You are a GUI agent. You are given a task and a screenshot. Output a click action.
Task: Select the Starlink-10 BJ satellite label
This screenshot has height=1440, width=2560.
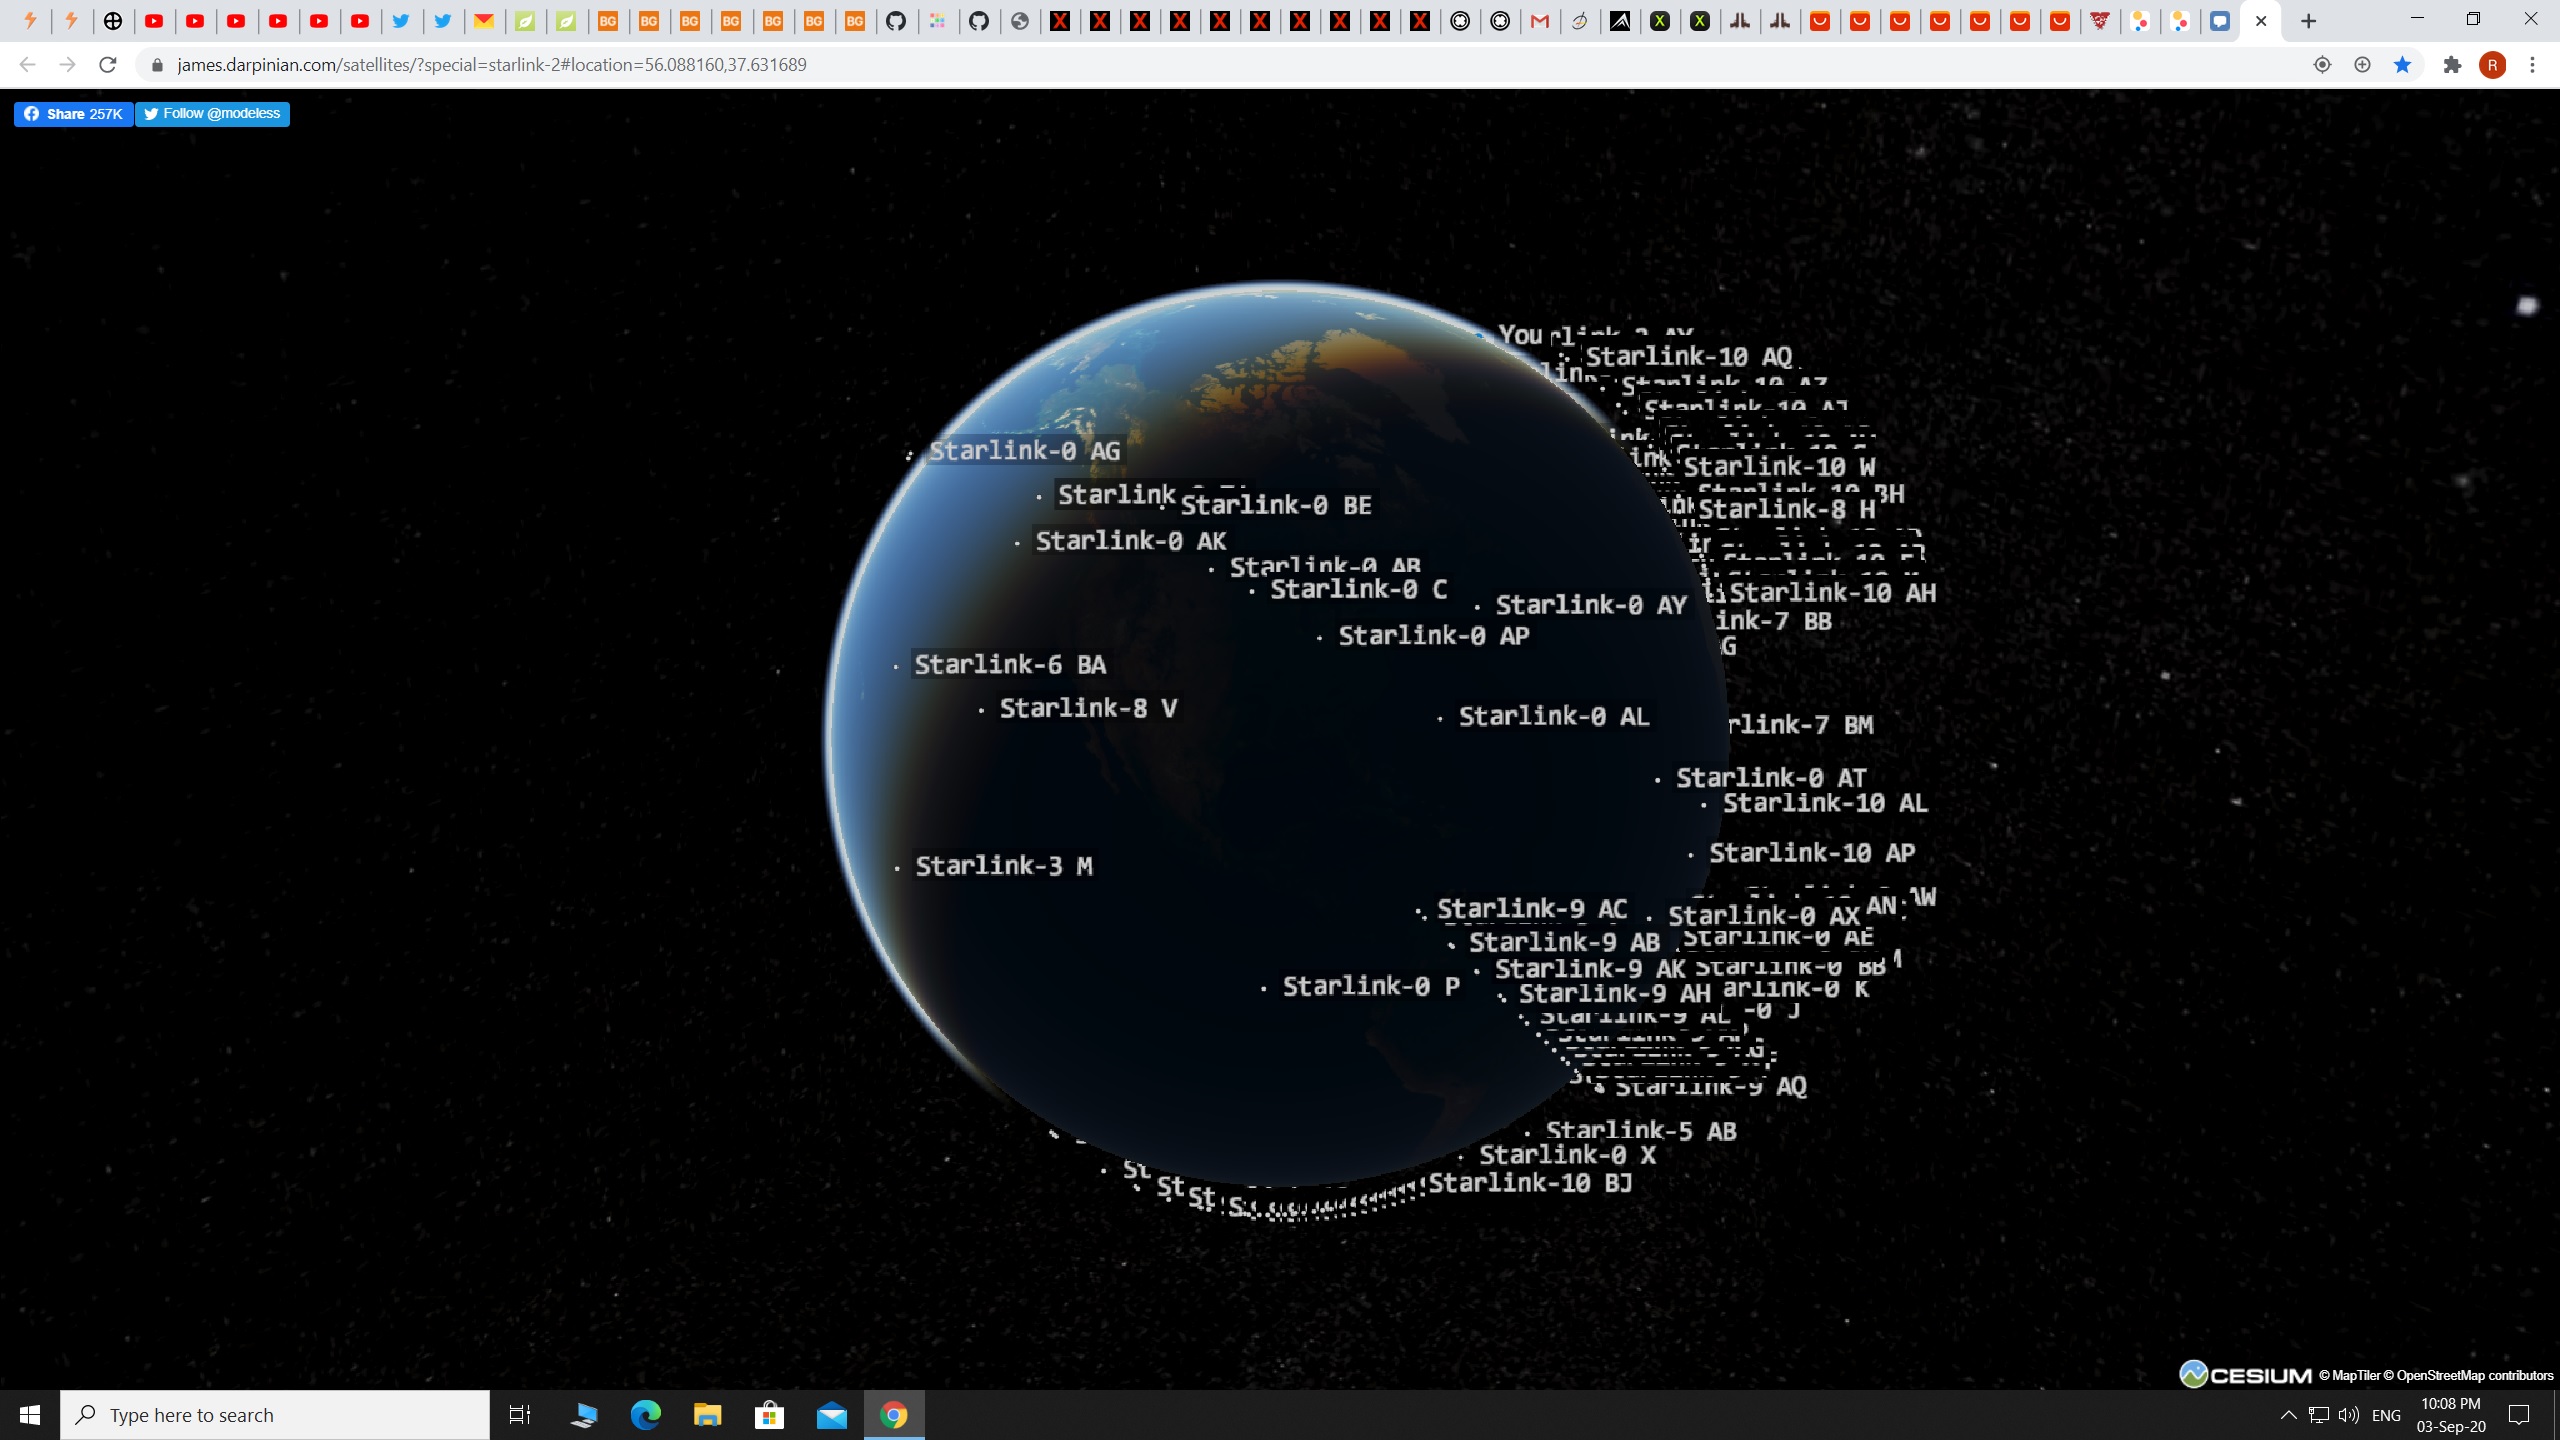click(x=1530, y=1183)
